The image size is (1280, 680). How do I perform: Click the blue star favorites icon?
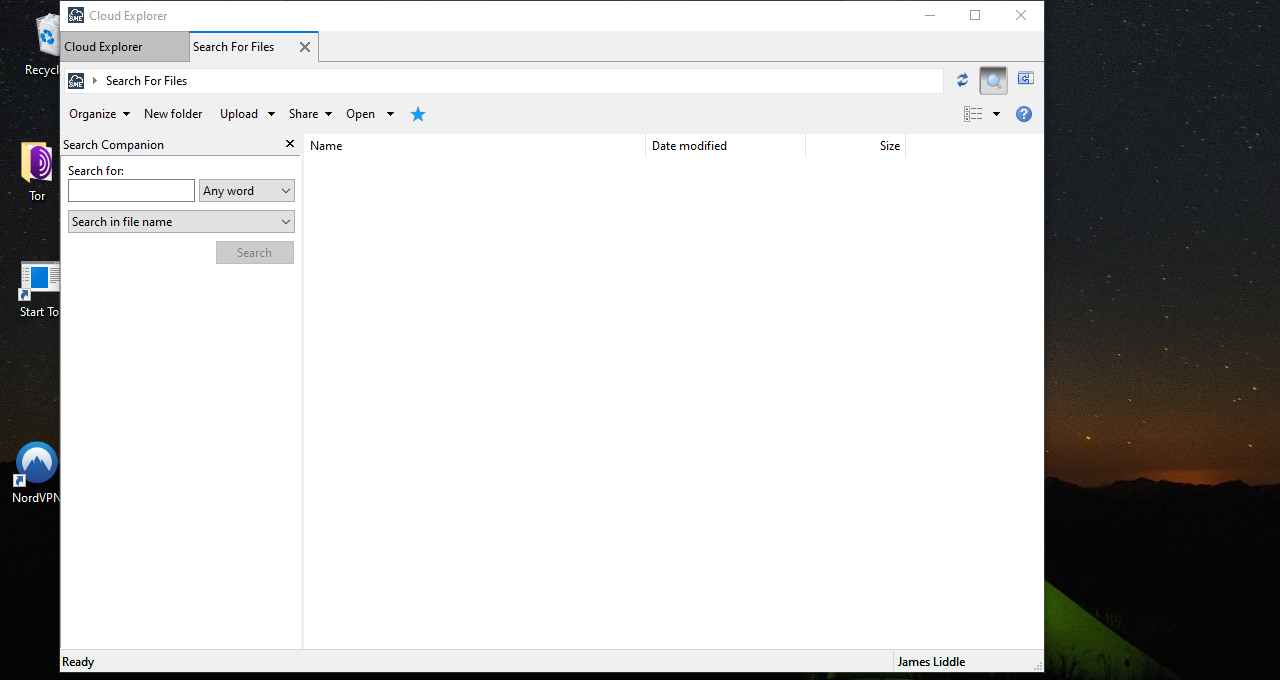click(x=417, y=113)
